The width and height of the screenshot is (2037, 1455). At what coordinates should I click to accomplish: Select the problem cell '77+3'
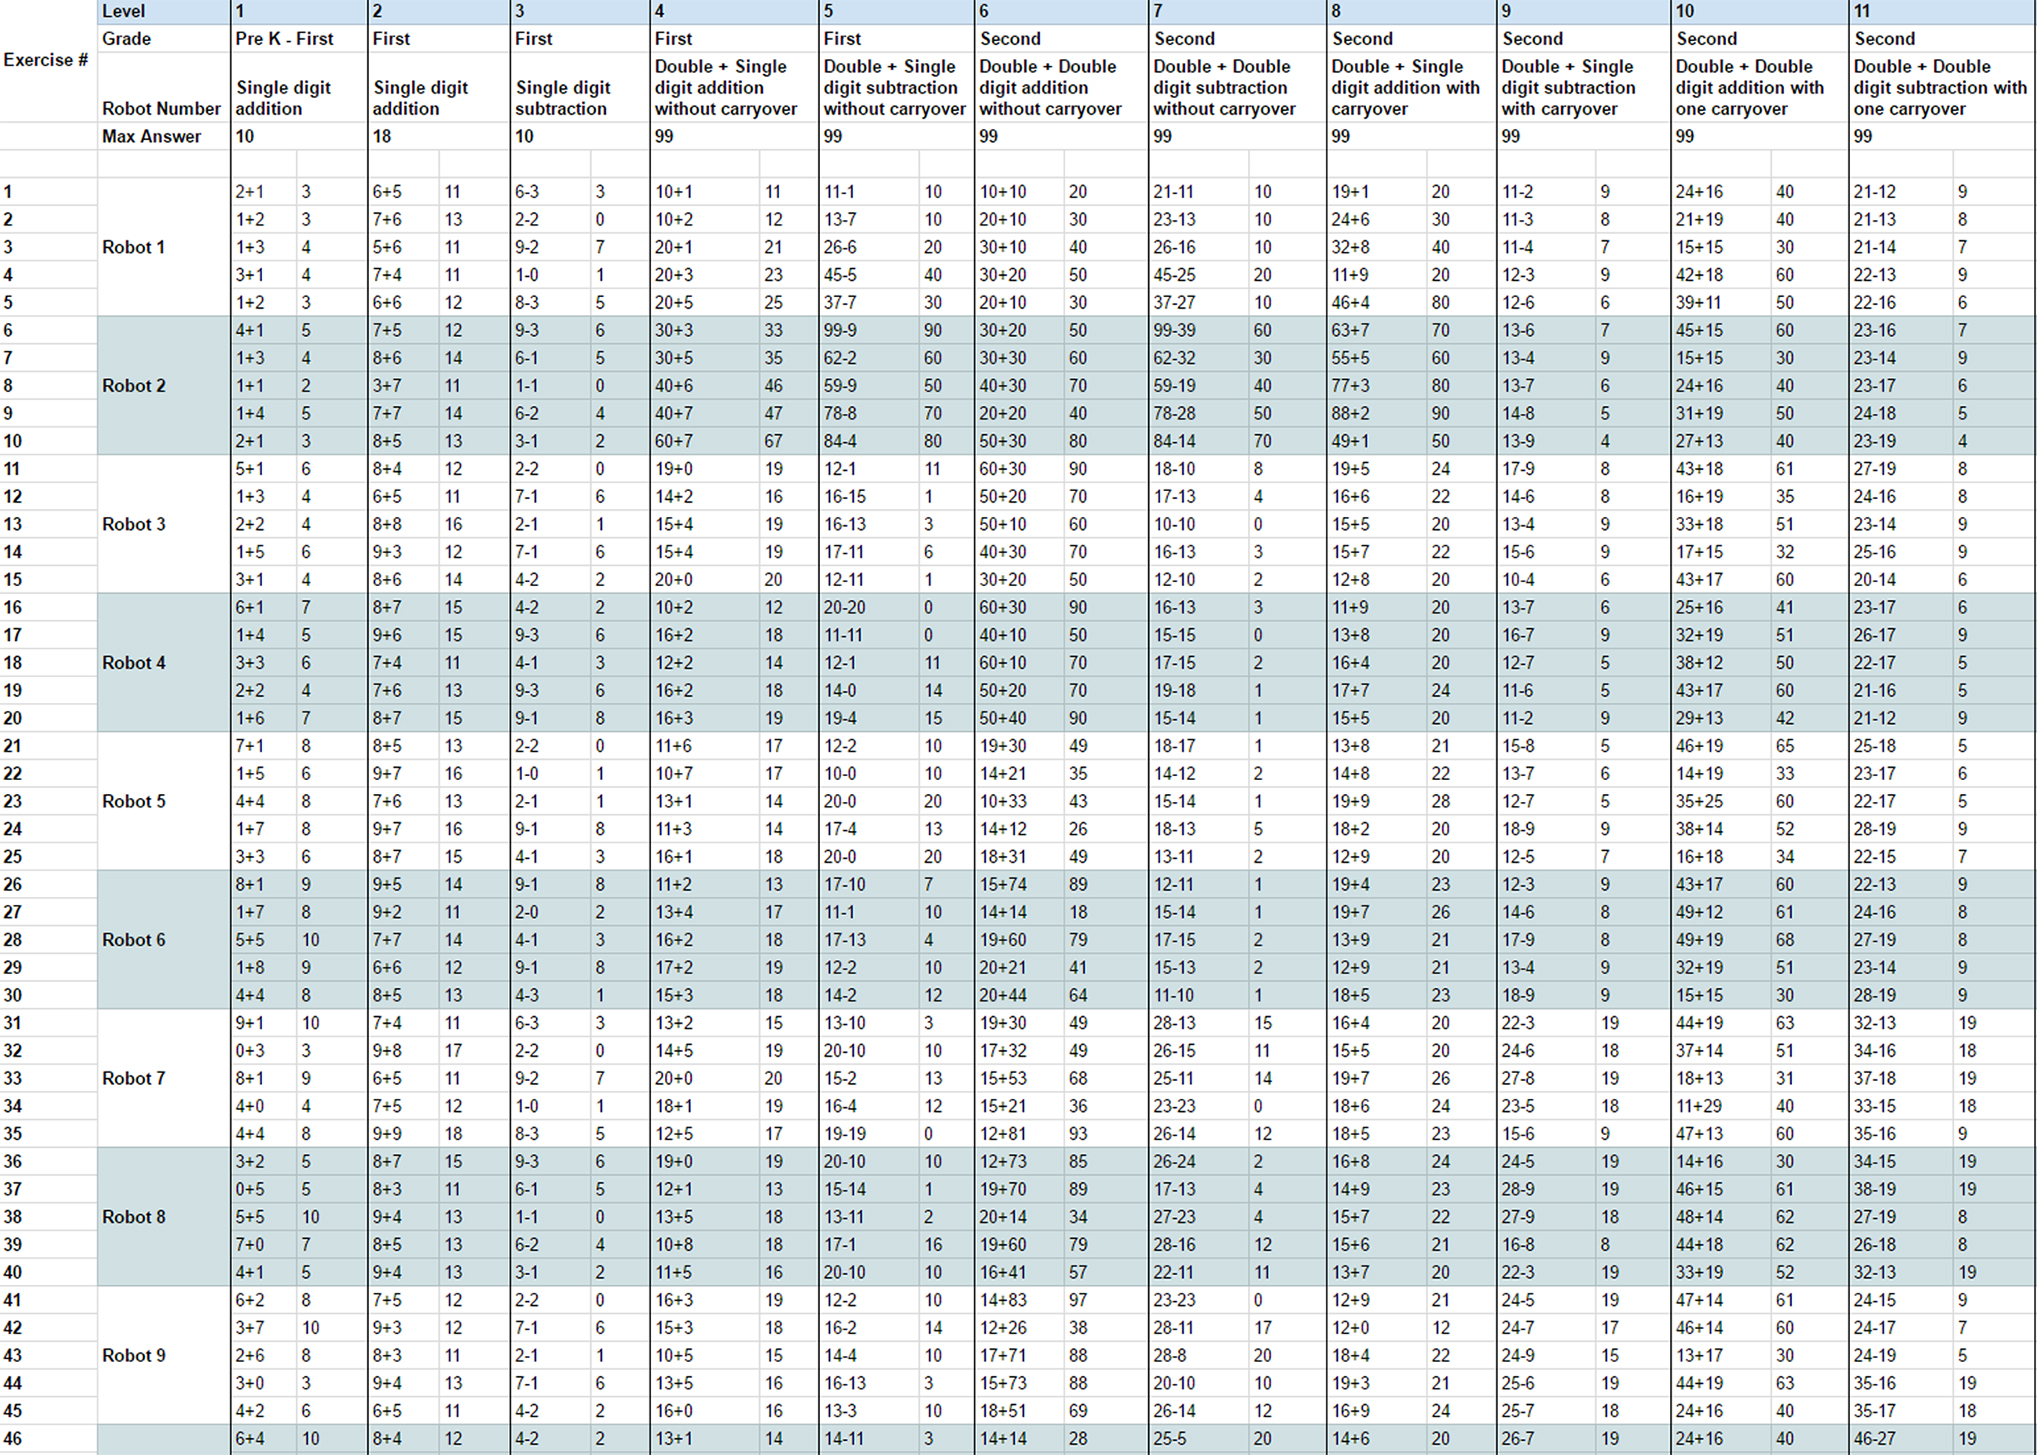tap(1376, 385)
